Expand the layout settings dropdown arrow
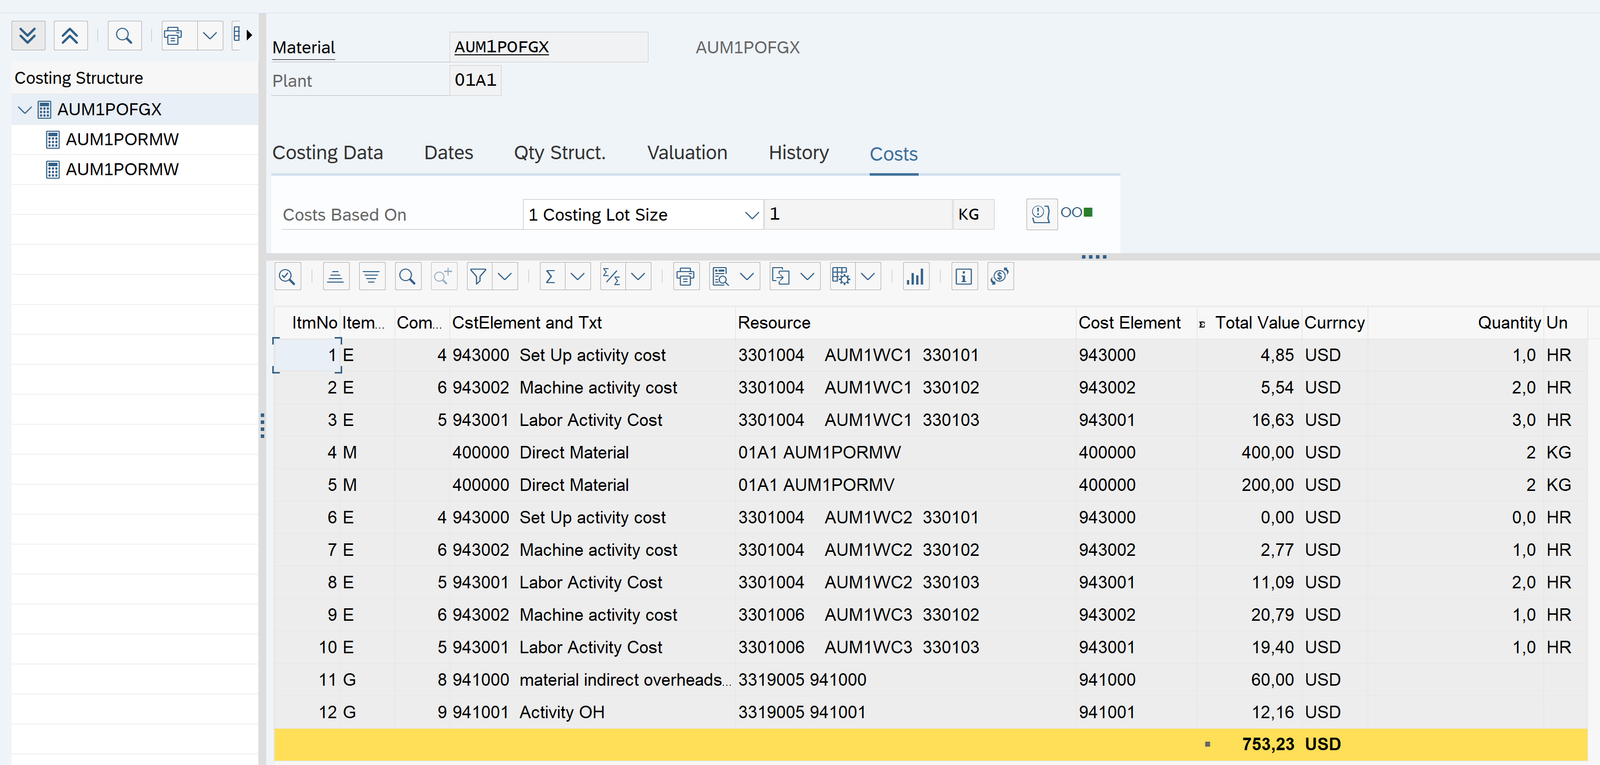This screenshot has width=1600, height=765. pos(868,277)
